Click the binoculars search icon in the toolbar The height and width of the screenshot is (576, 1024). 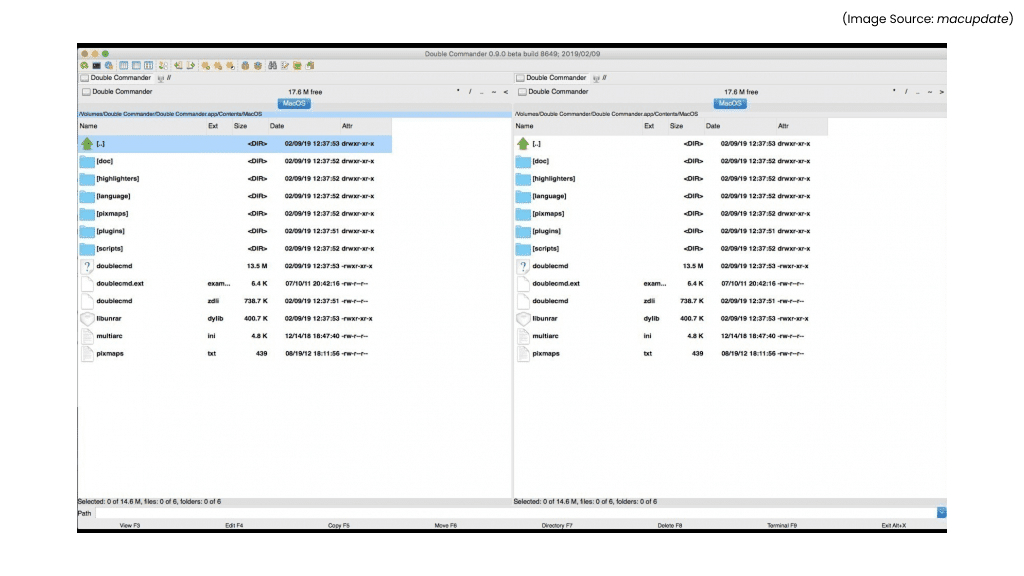tap(271, 66)
